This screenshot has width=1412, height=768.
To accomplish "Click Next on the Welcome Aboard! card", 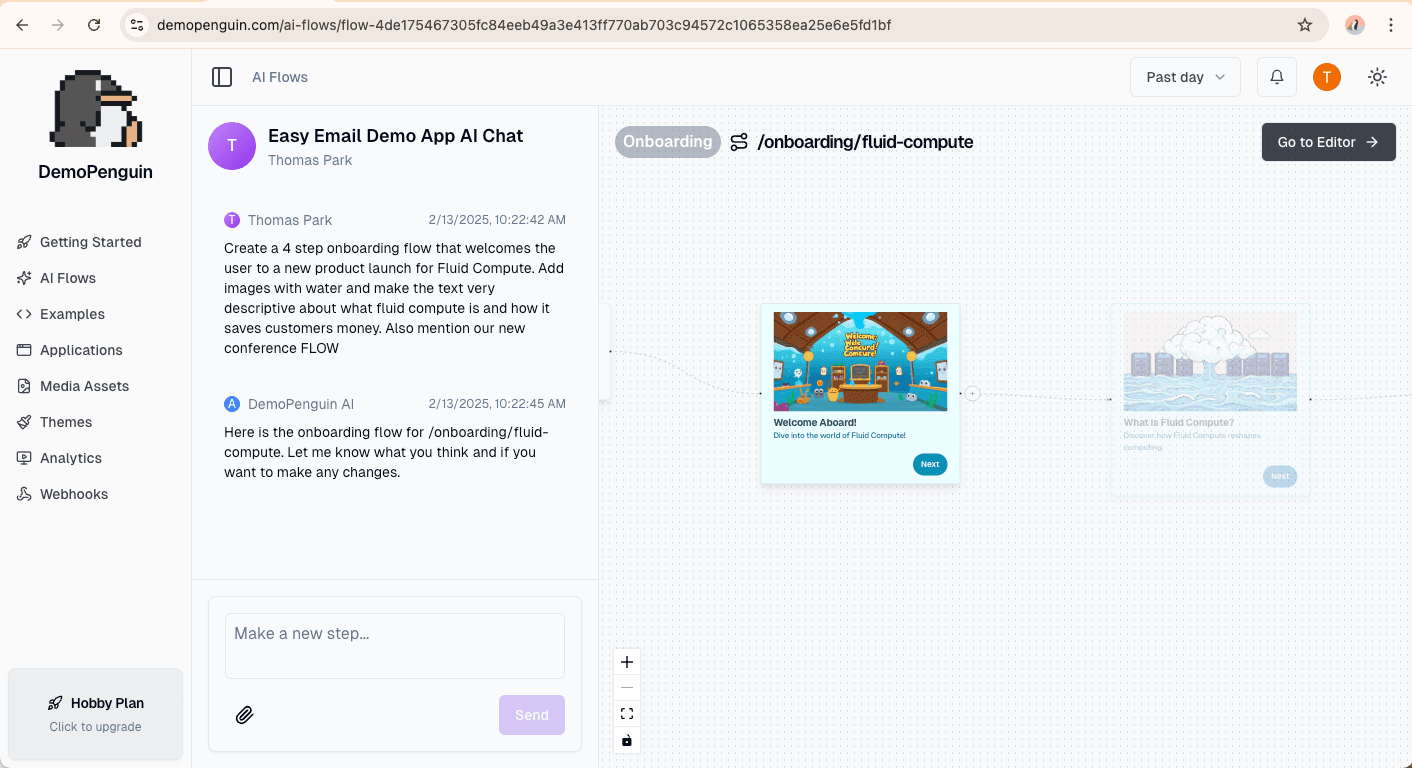I will click(930, 464).
